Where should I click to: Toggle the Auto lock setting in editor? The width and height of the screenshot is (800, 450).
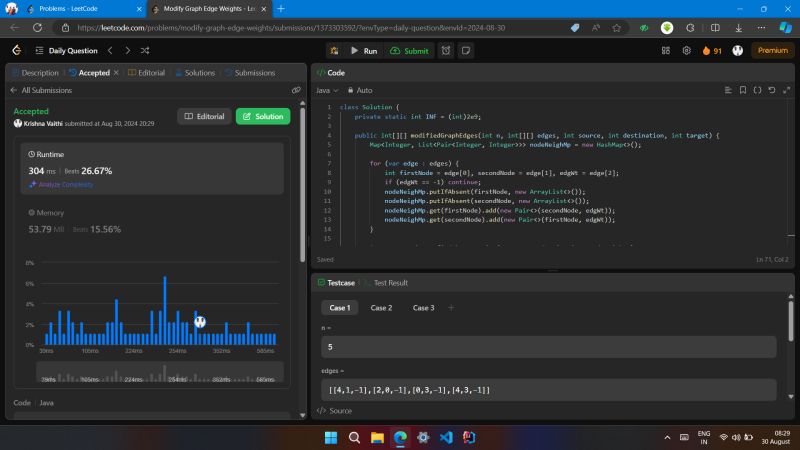click(358, 90)
